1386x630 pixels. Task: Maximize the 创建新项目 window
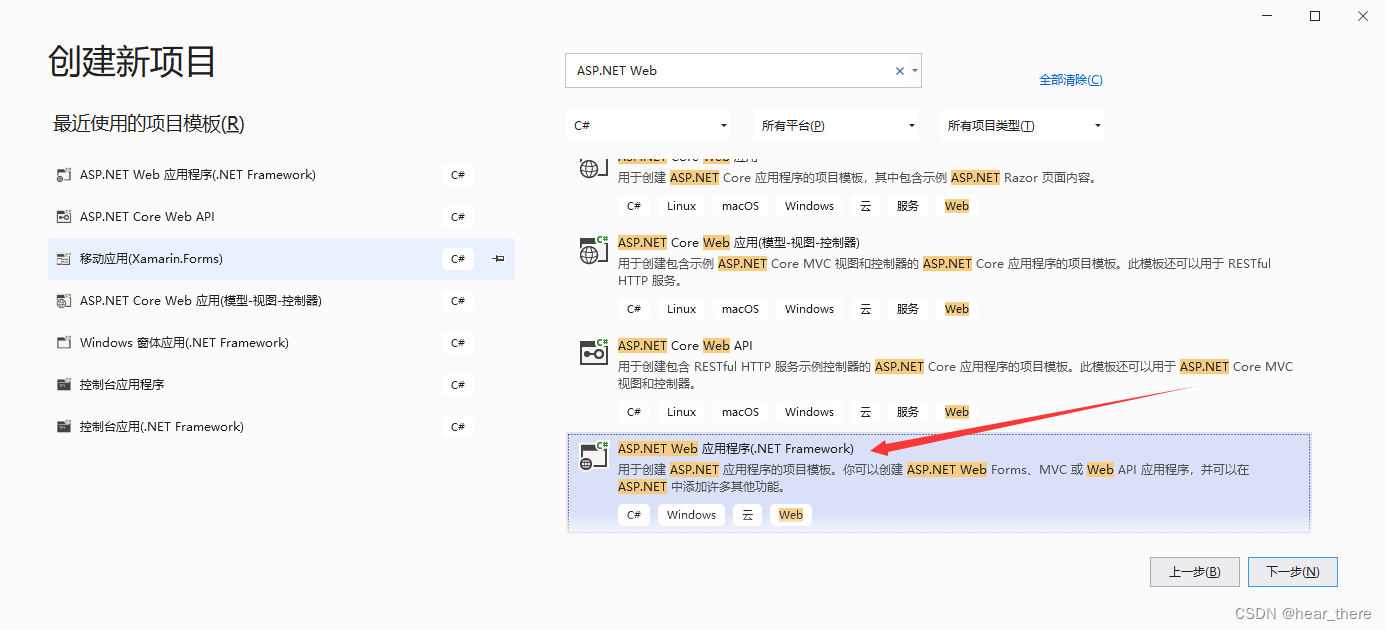pos(1315,16)
